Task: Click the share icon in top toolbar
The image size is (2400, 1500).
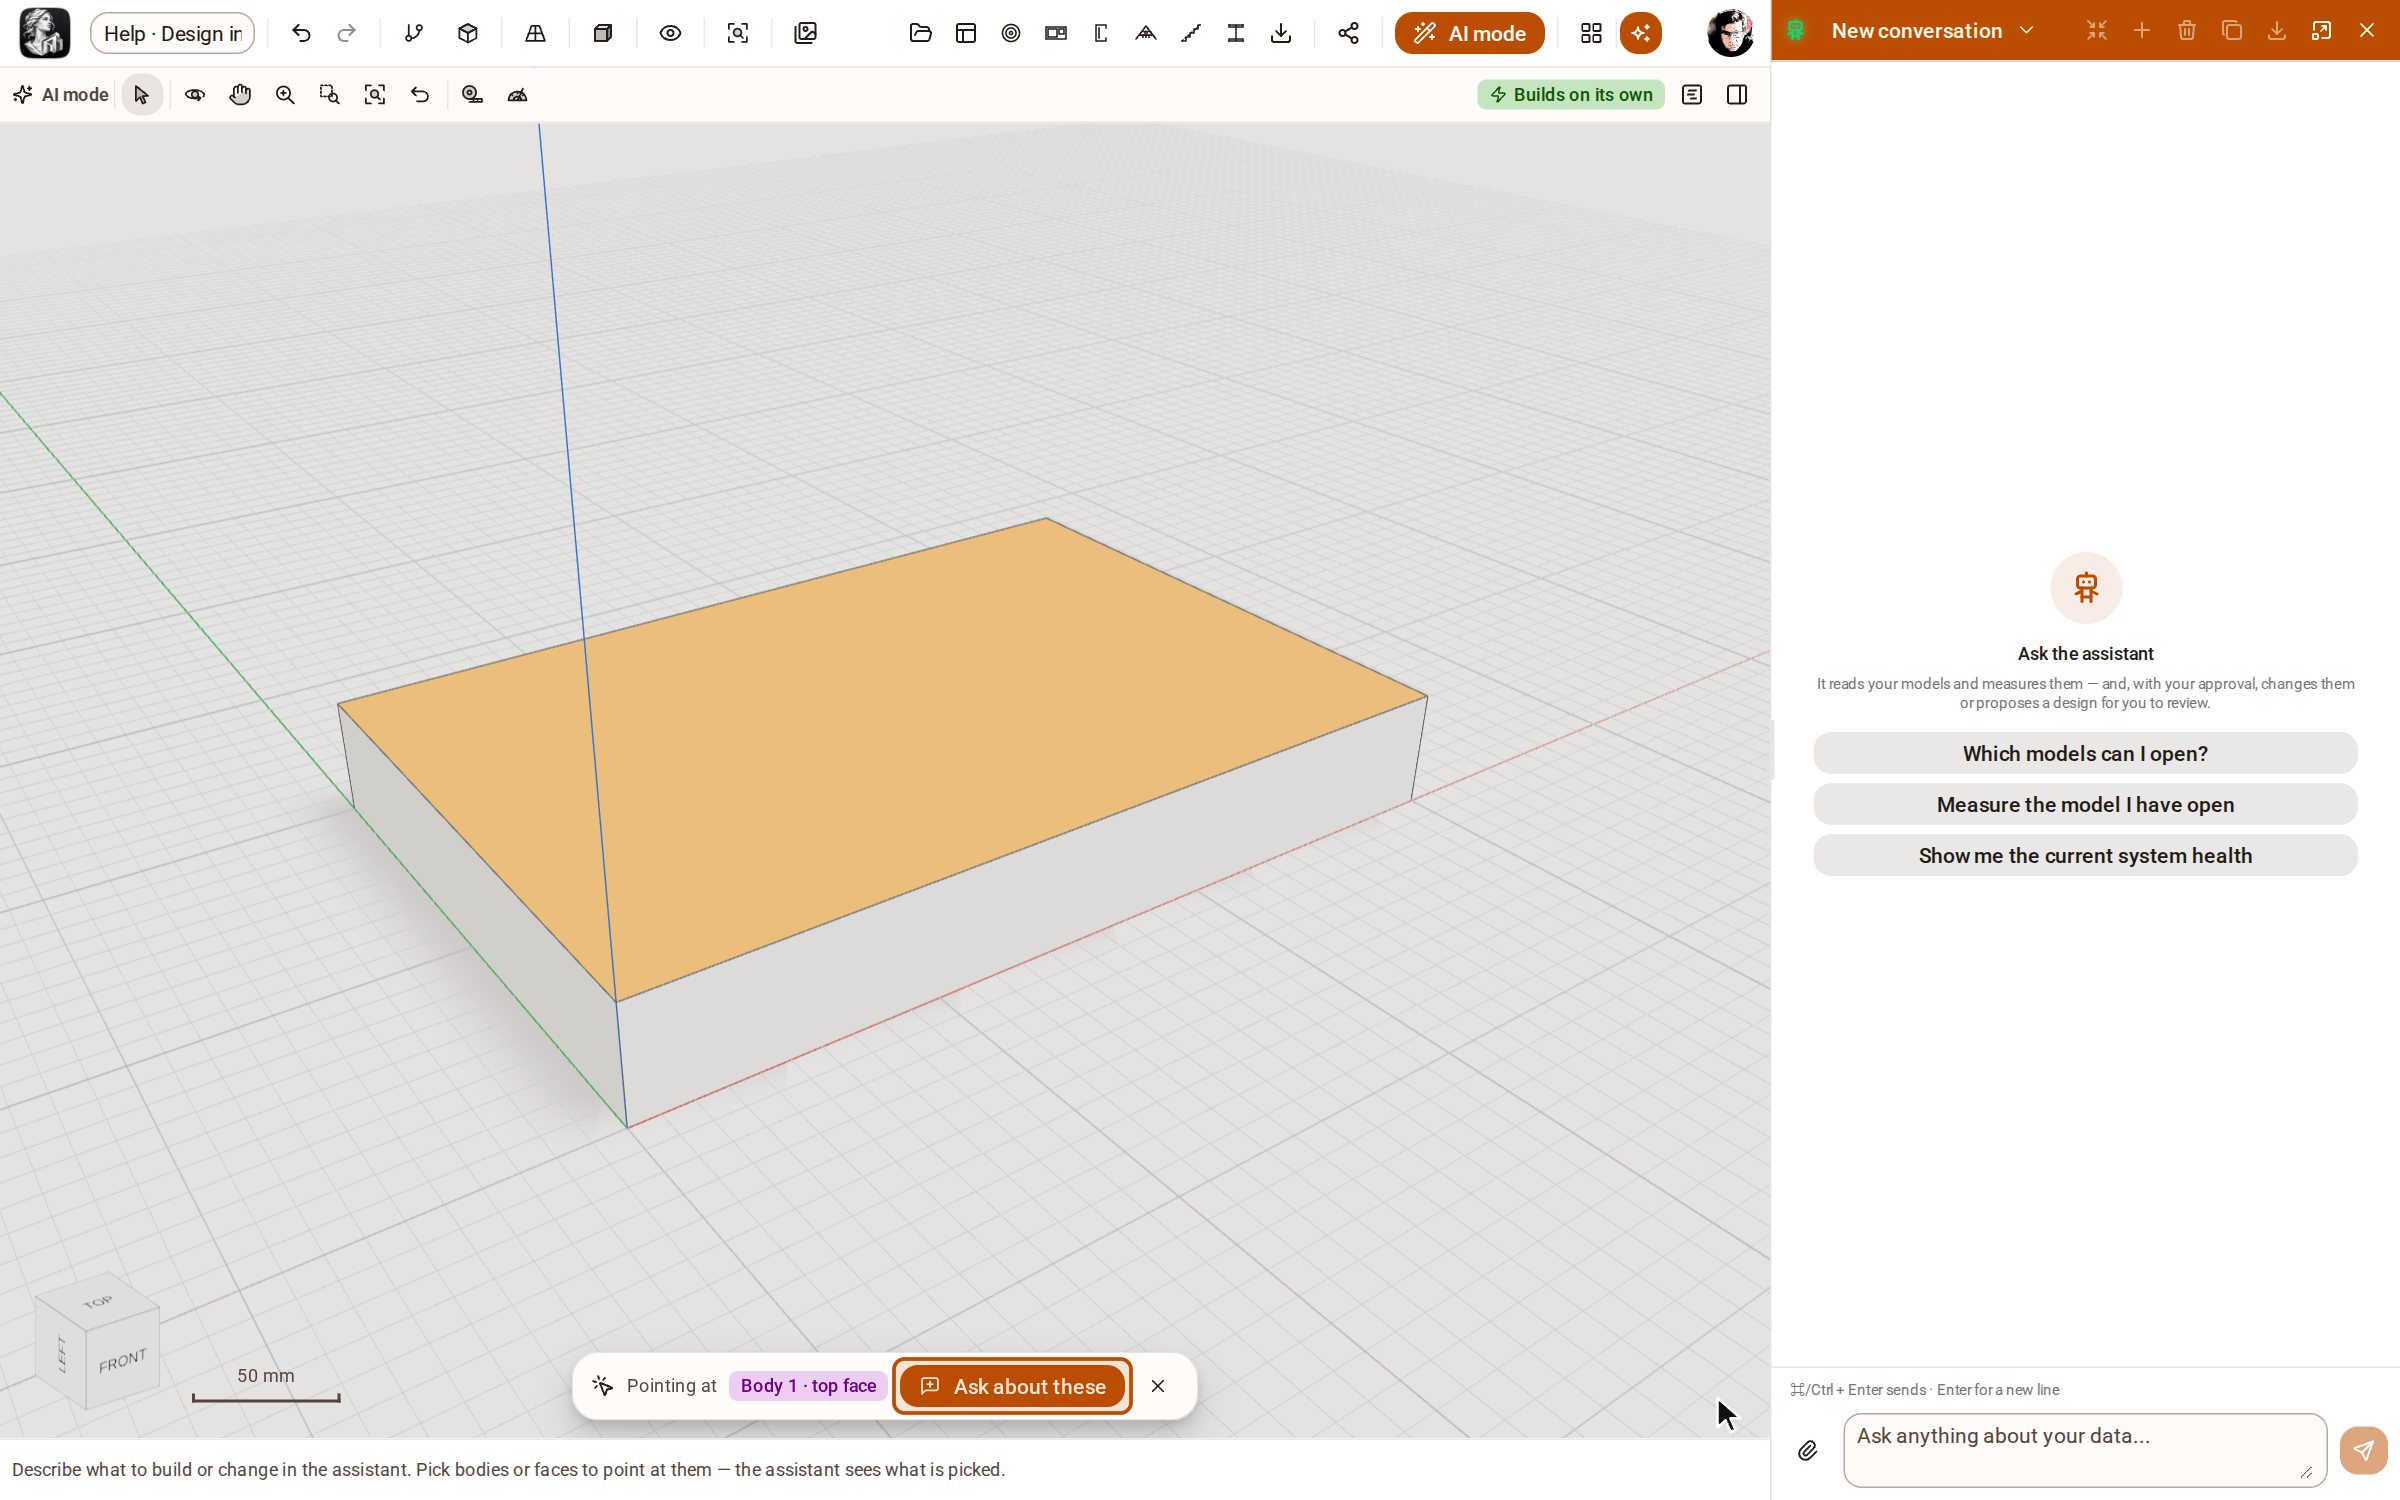Action: click(1348, 33)
